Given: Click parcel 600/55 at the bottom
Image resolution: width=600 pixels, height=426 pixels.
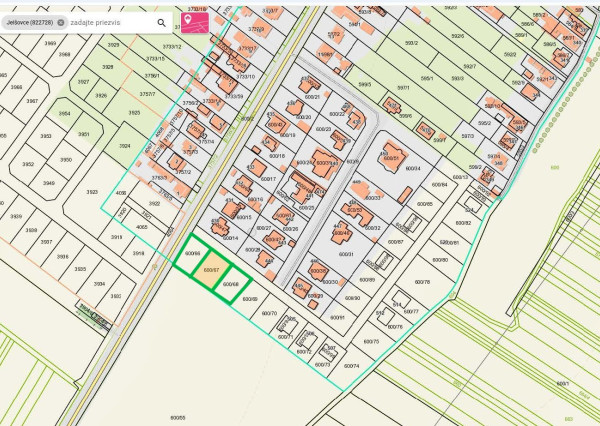Looking at the screenshot, I should 178,417.
